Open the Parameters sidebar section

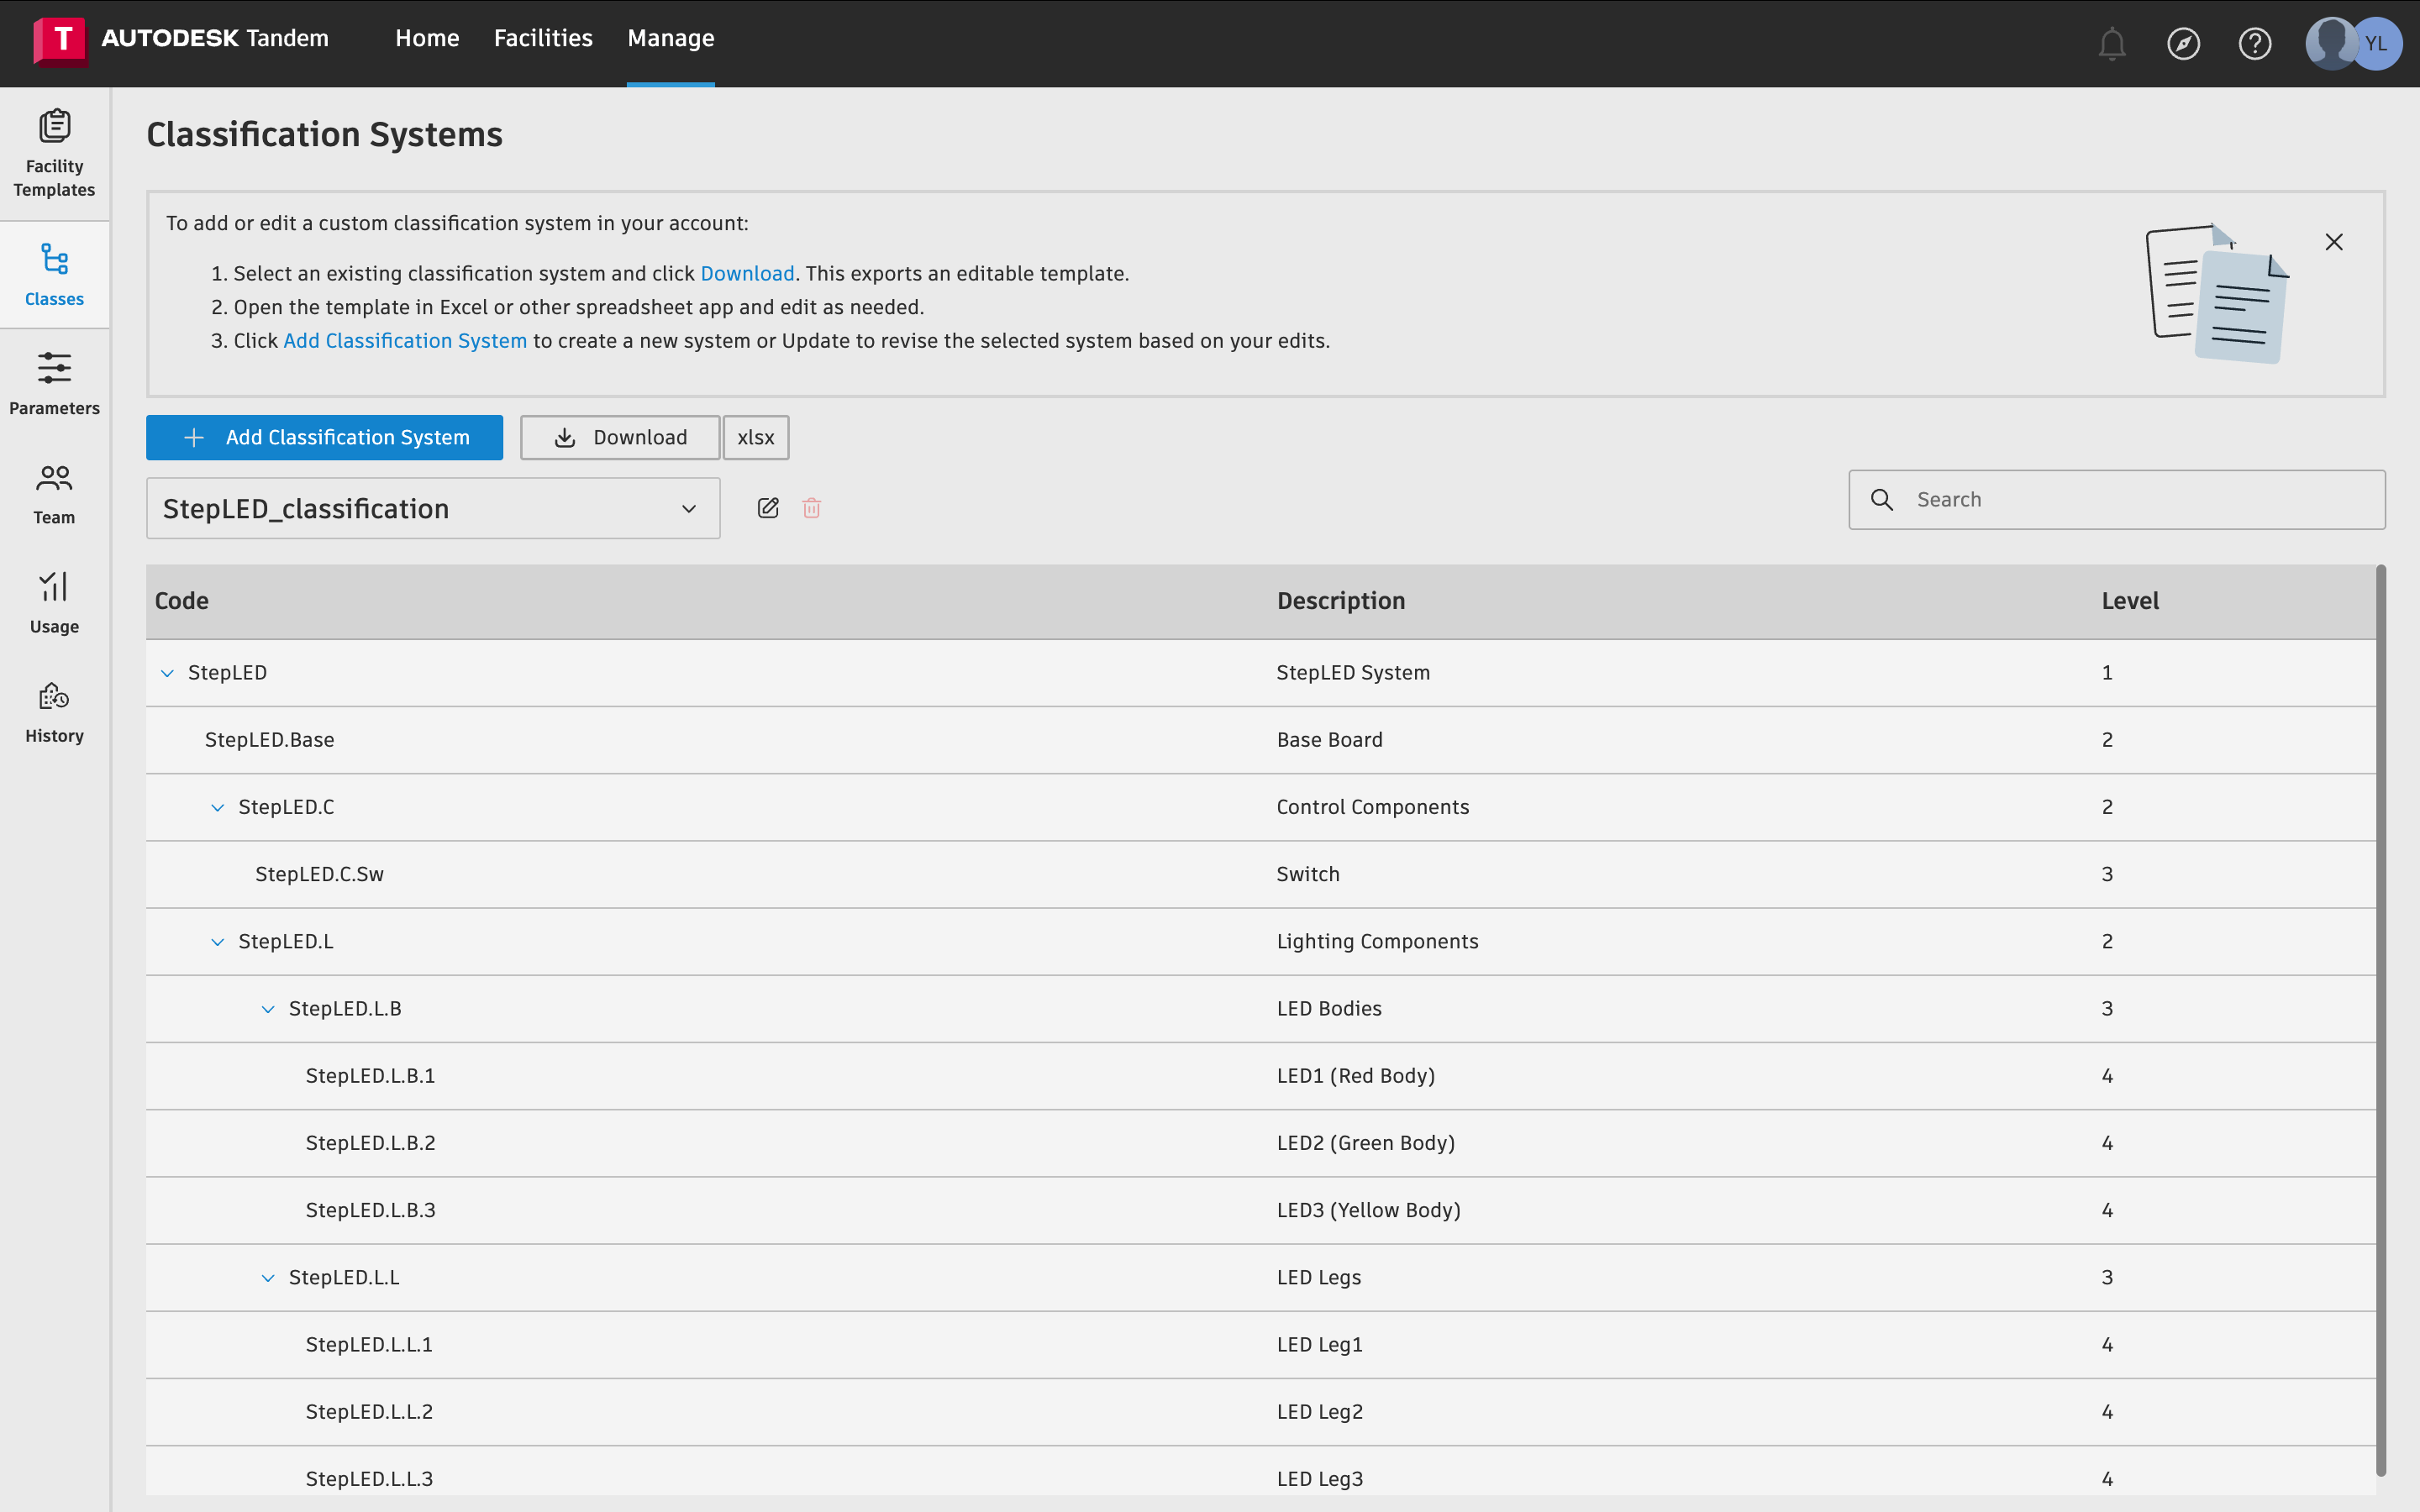point(54,383)
